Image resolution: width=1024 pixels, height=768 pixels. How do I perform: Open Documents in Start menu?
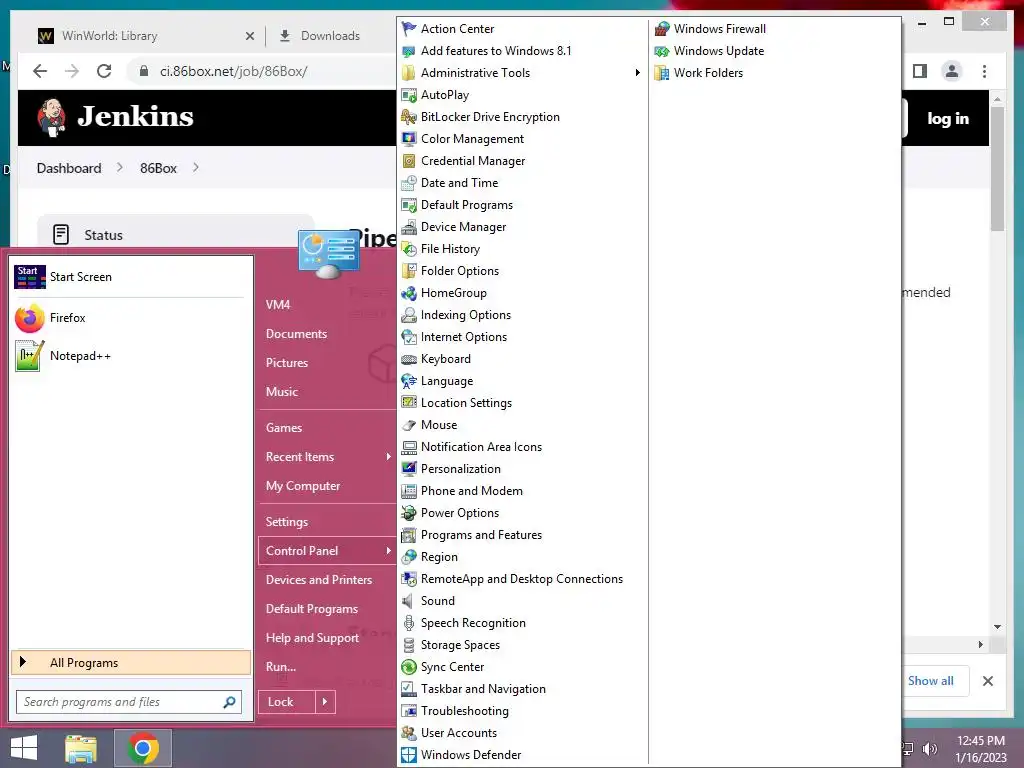(296, 334)
